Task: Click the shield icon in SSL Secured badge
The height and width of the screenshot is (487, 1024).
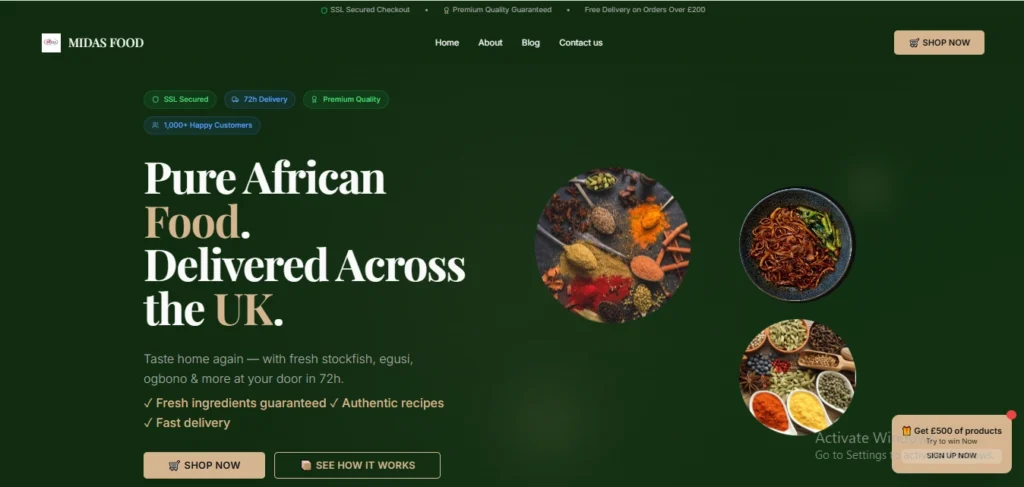Action: click(x=155, y=100)
